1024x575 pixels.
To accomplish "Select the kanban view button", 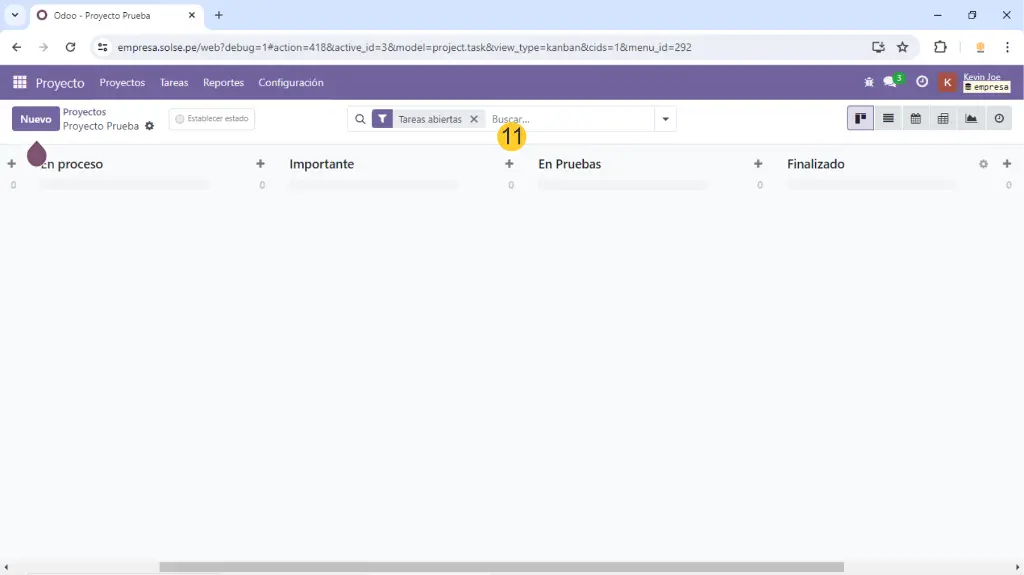I will 860,119.
